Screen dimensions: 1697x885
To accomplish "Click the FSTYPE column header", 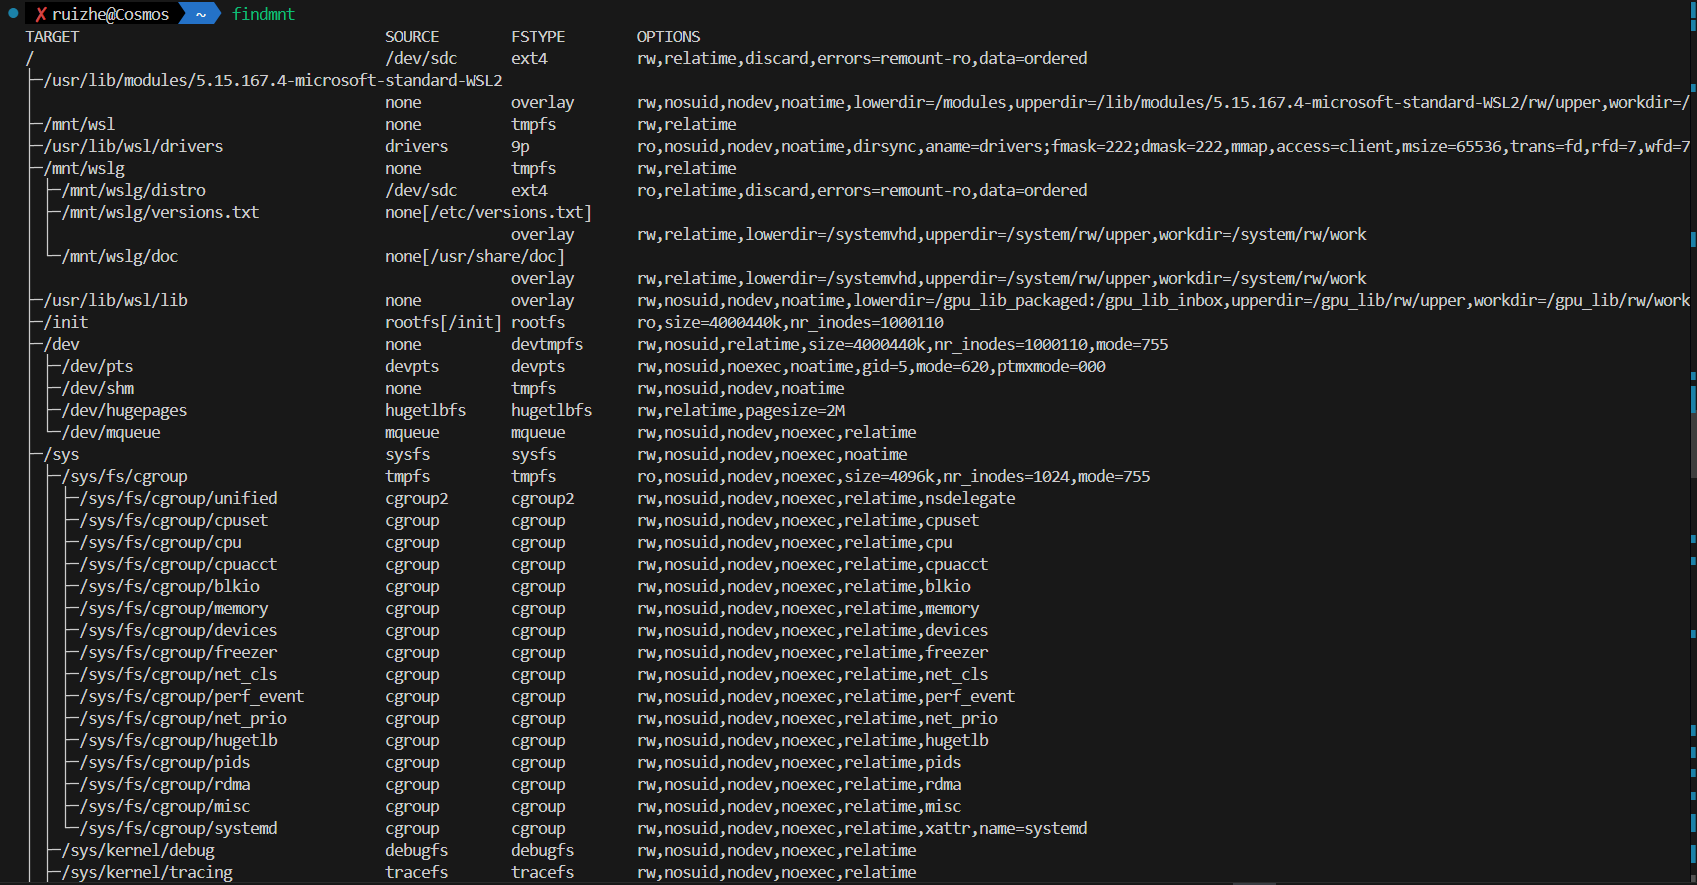I will [538, 37].
